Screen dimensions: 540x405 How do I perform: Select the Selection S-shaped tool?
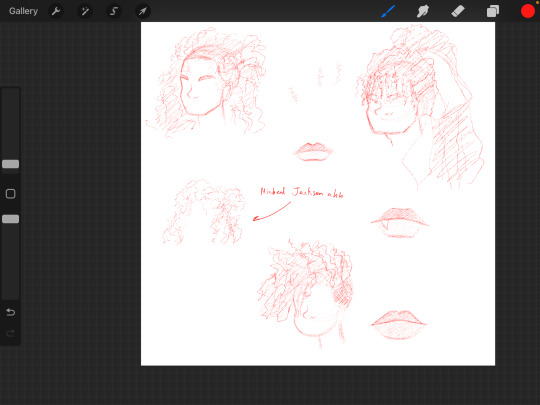114,11
